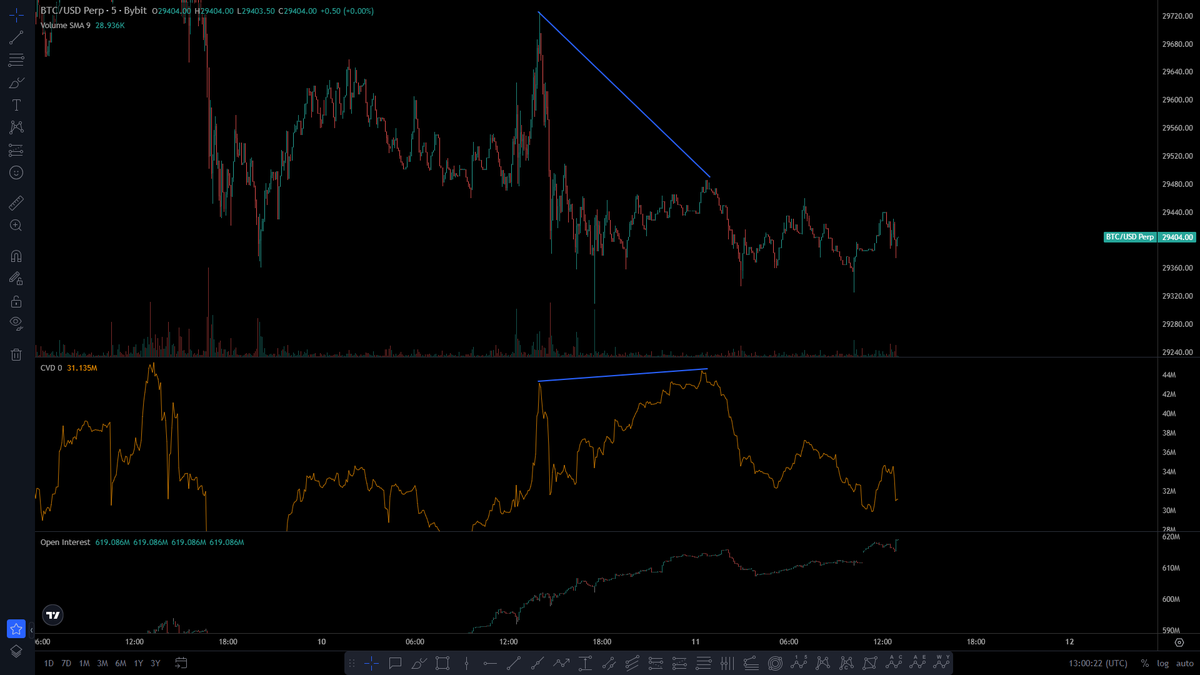Select the brush drawing tool in left sidebar

pyautogui.click(x=16, y=82)
